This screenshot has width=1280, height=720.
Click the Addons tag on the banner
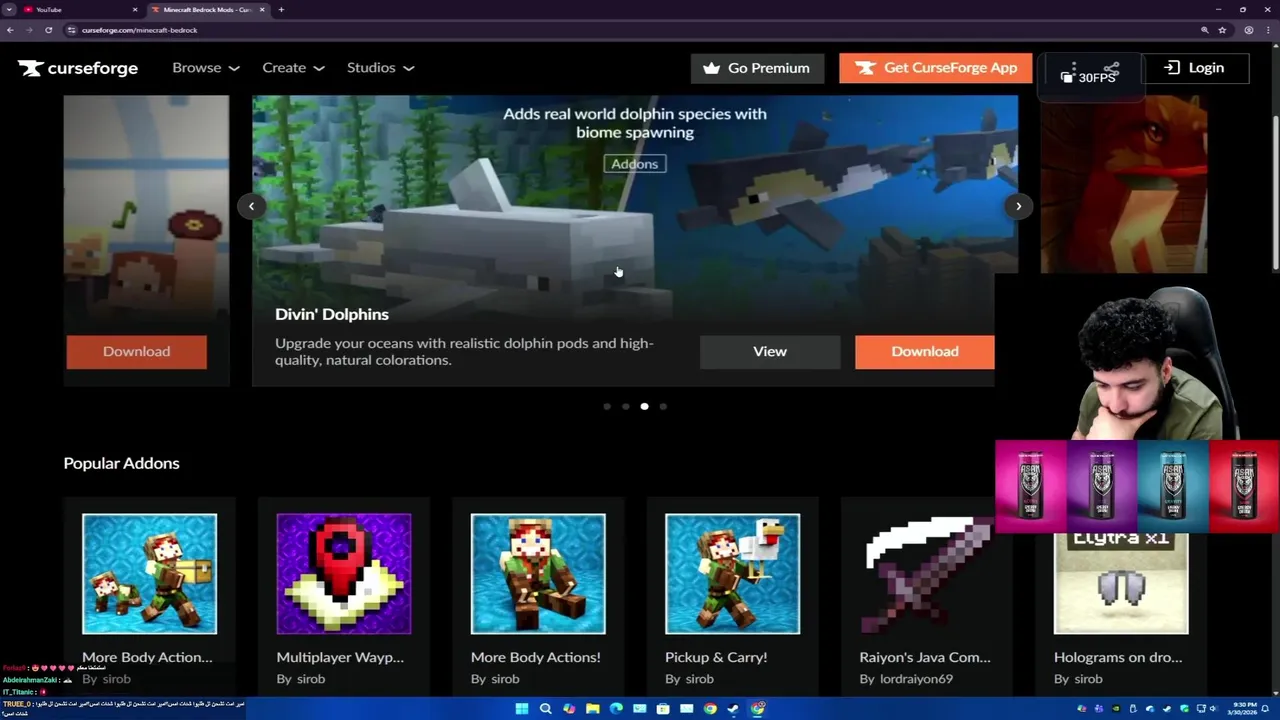pos(635,164)
